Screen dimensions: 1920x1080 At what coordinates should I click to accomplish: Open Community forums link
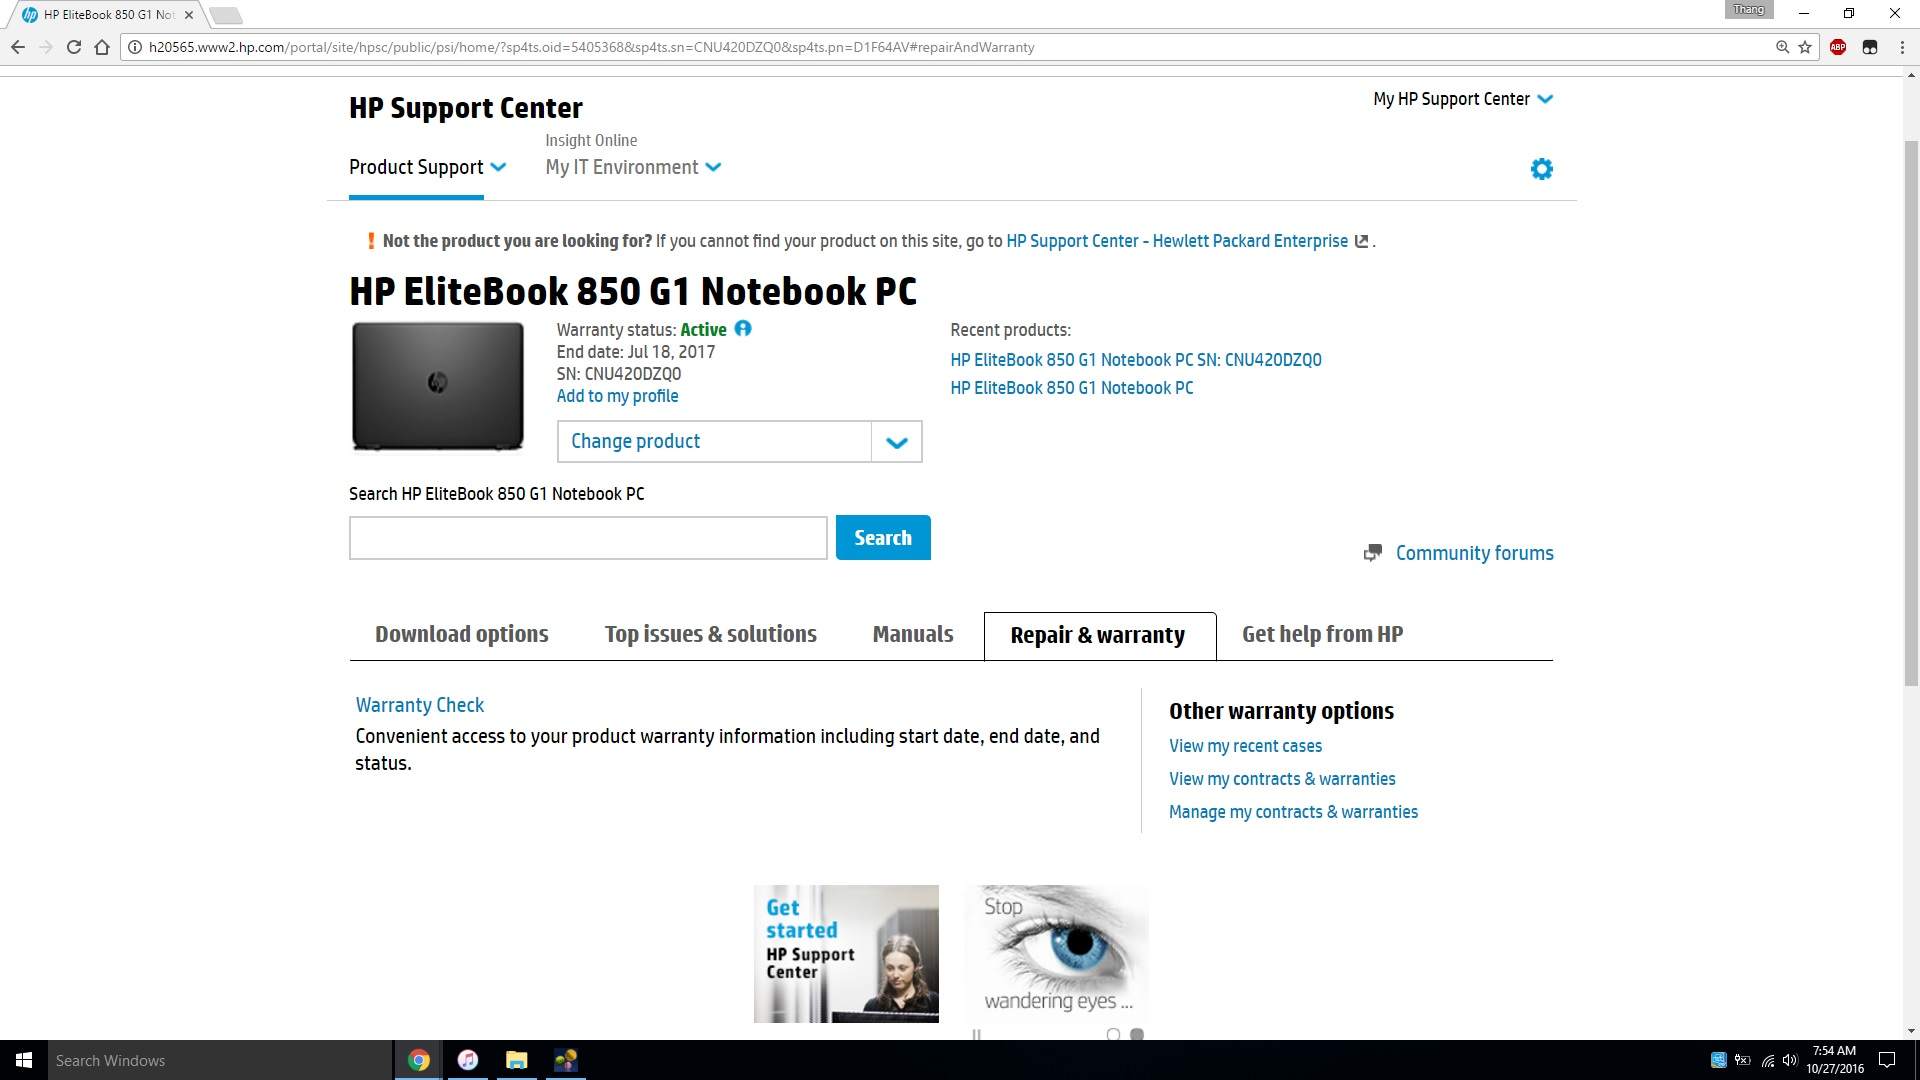point(1474,553)
